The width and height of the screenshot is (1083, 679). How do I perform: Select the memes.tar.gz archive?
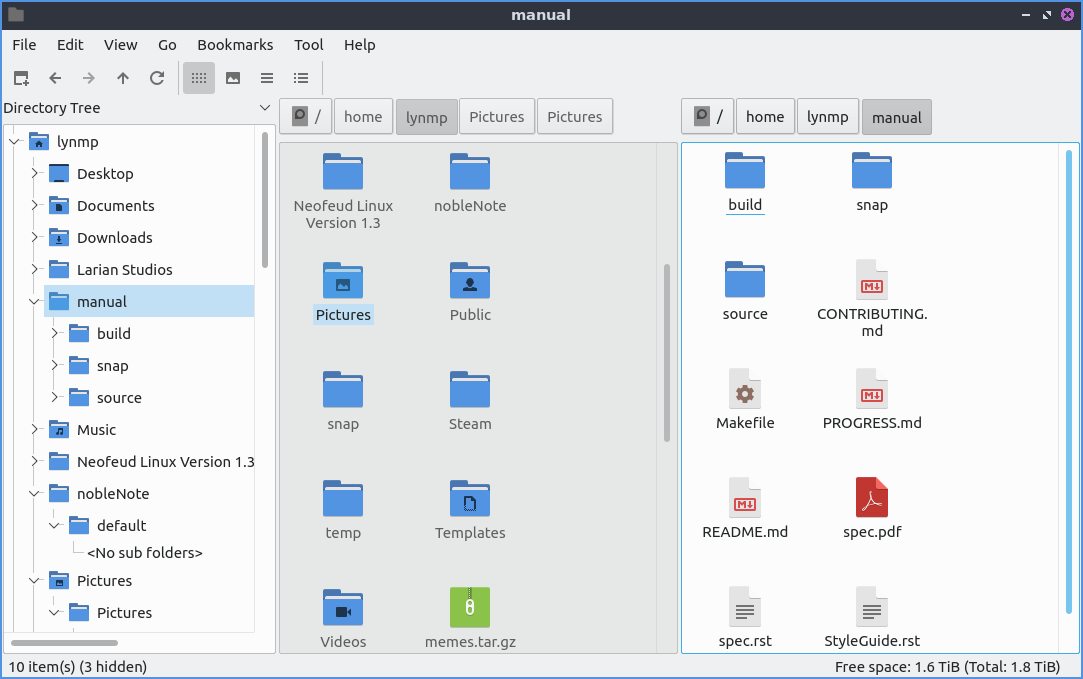(x=470, y=608)
